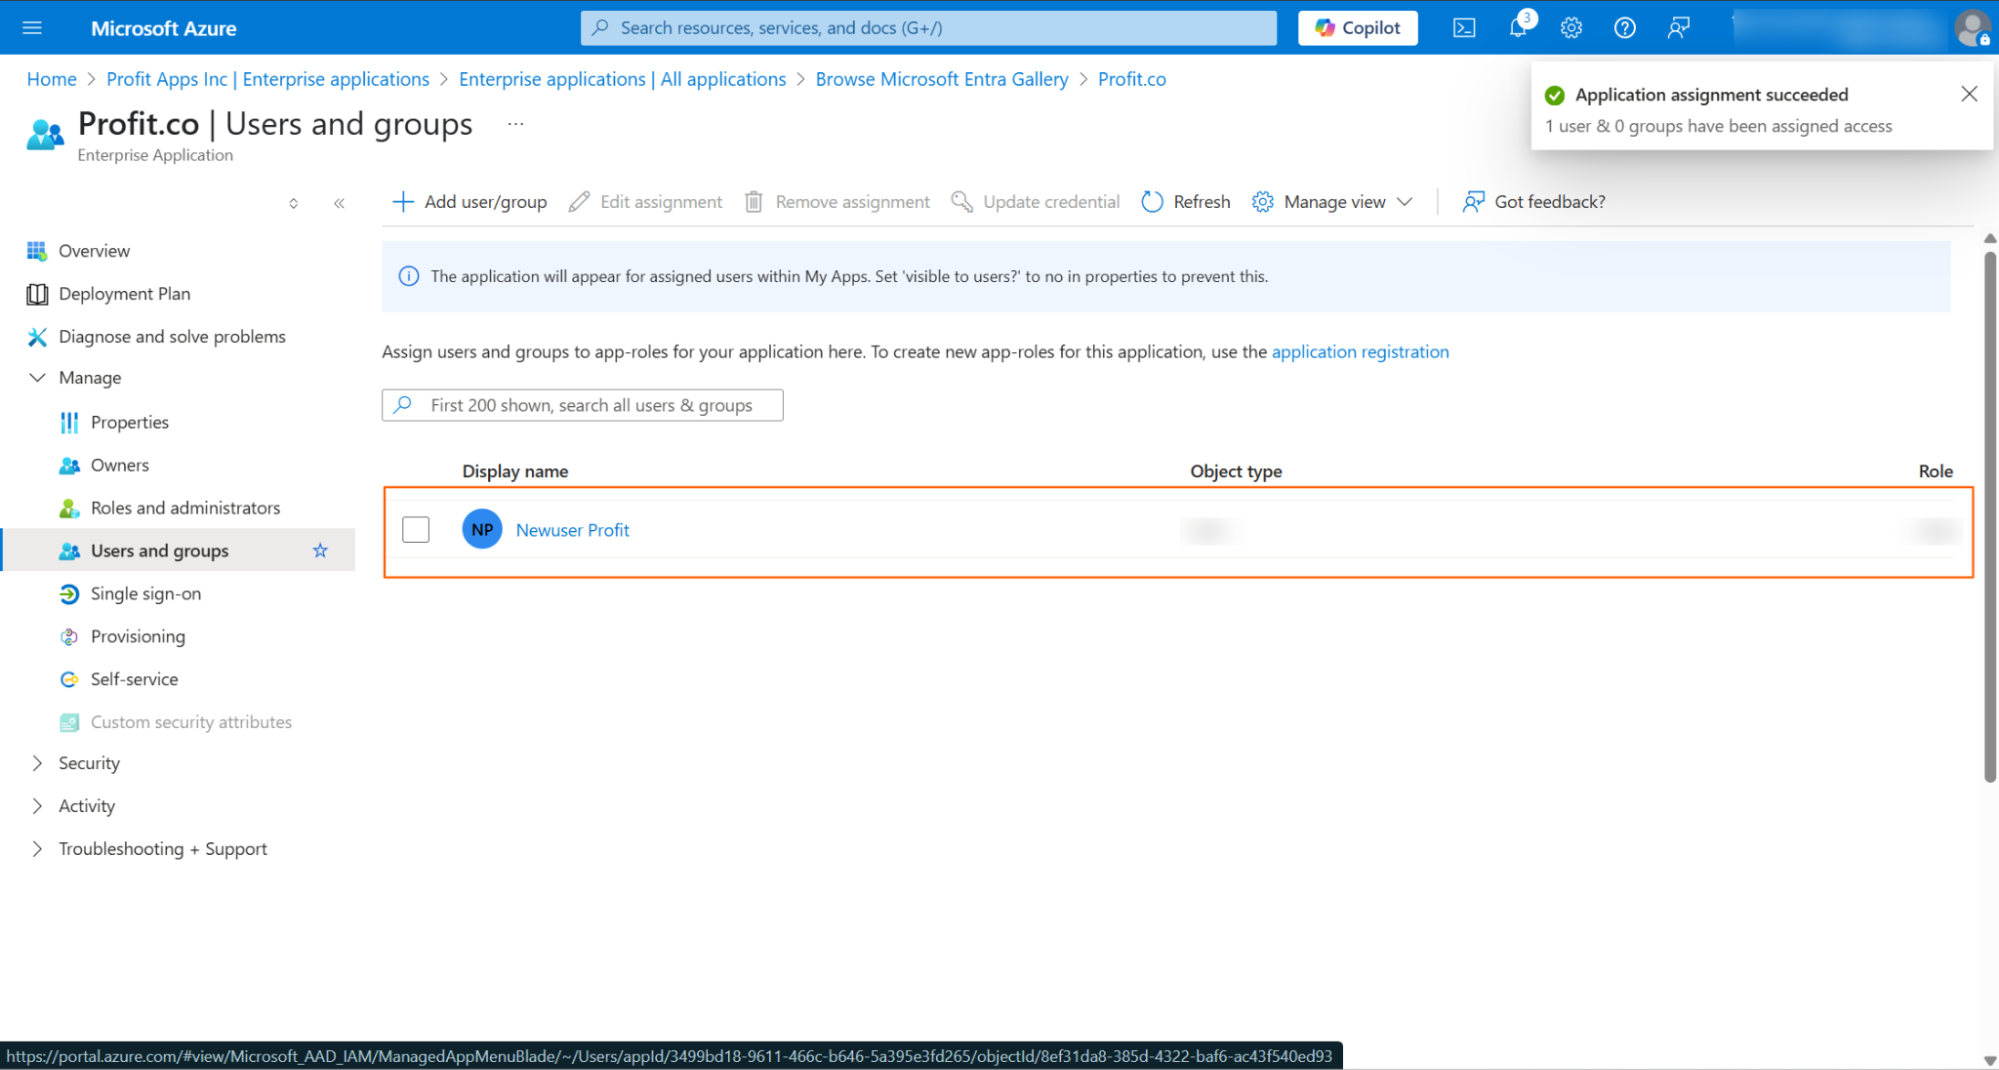Click Got feedback?
This screenshot has height=1070, width=1999.
(1534, 202)
